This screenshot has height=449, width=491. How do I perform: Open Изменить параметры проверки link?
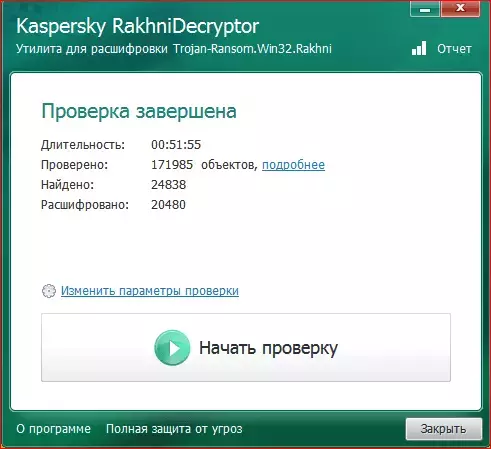150,291
